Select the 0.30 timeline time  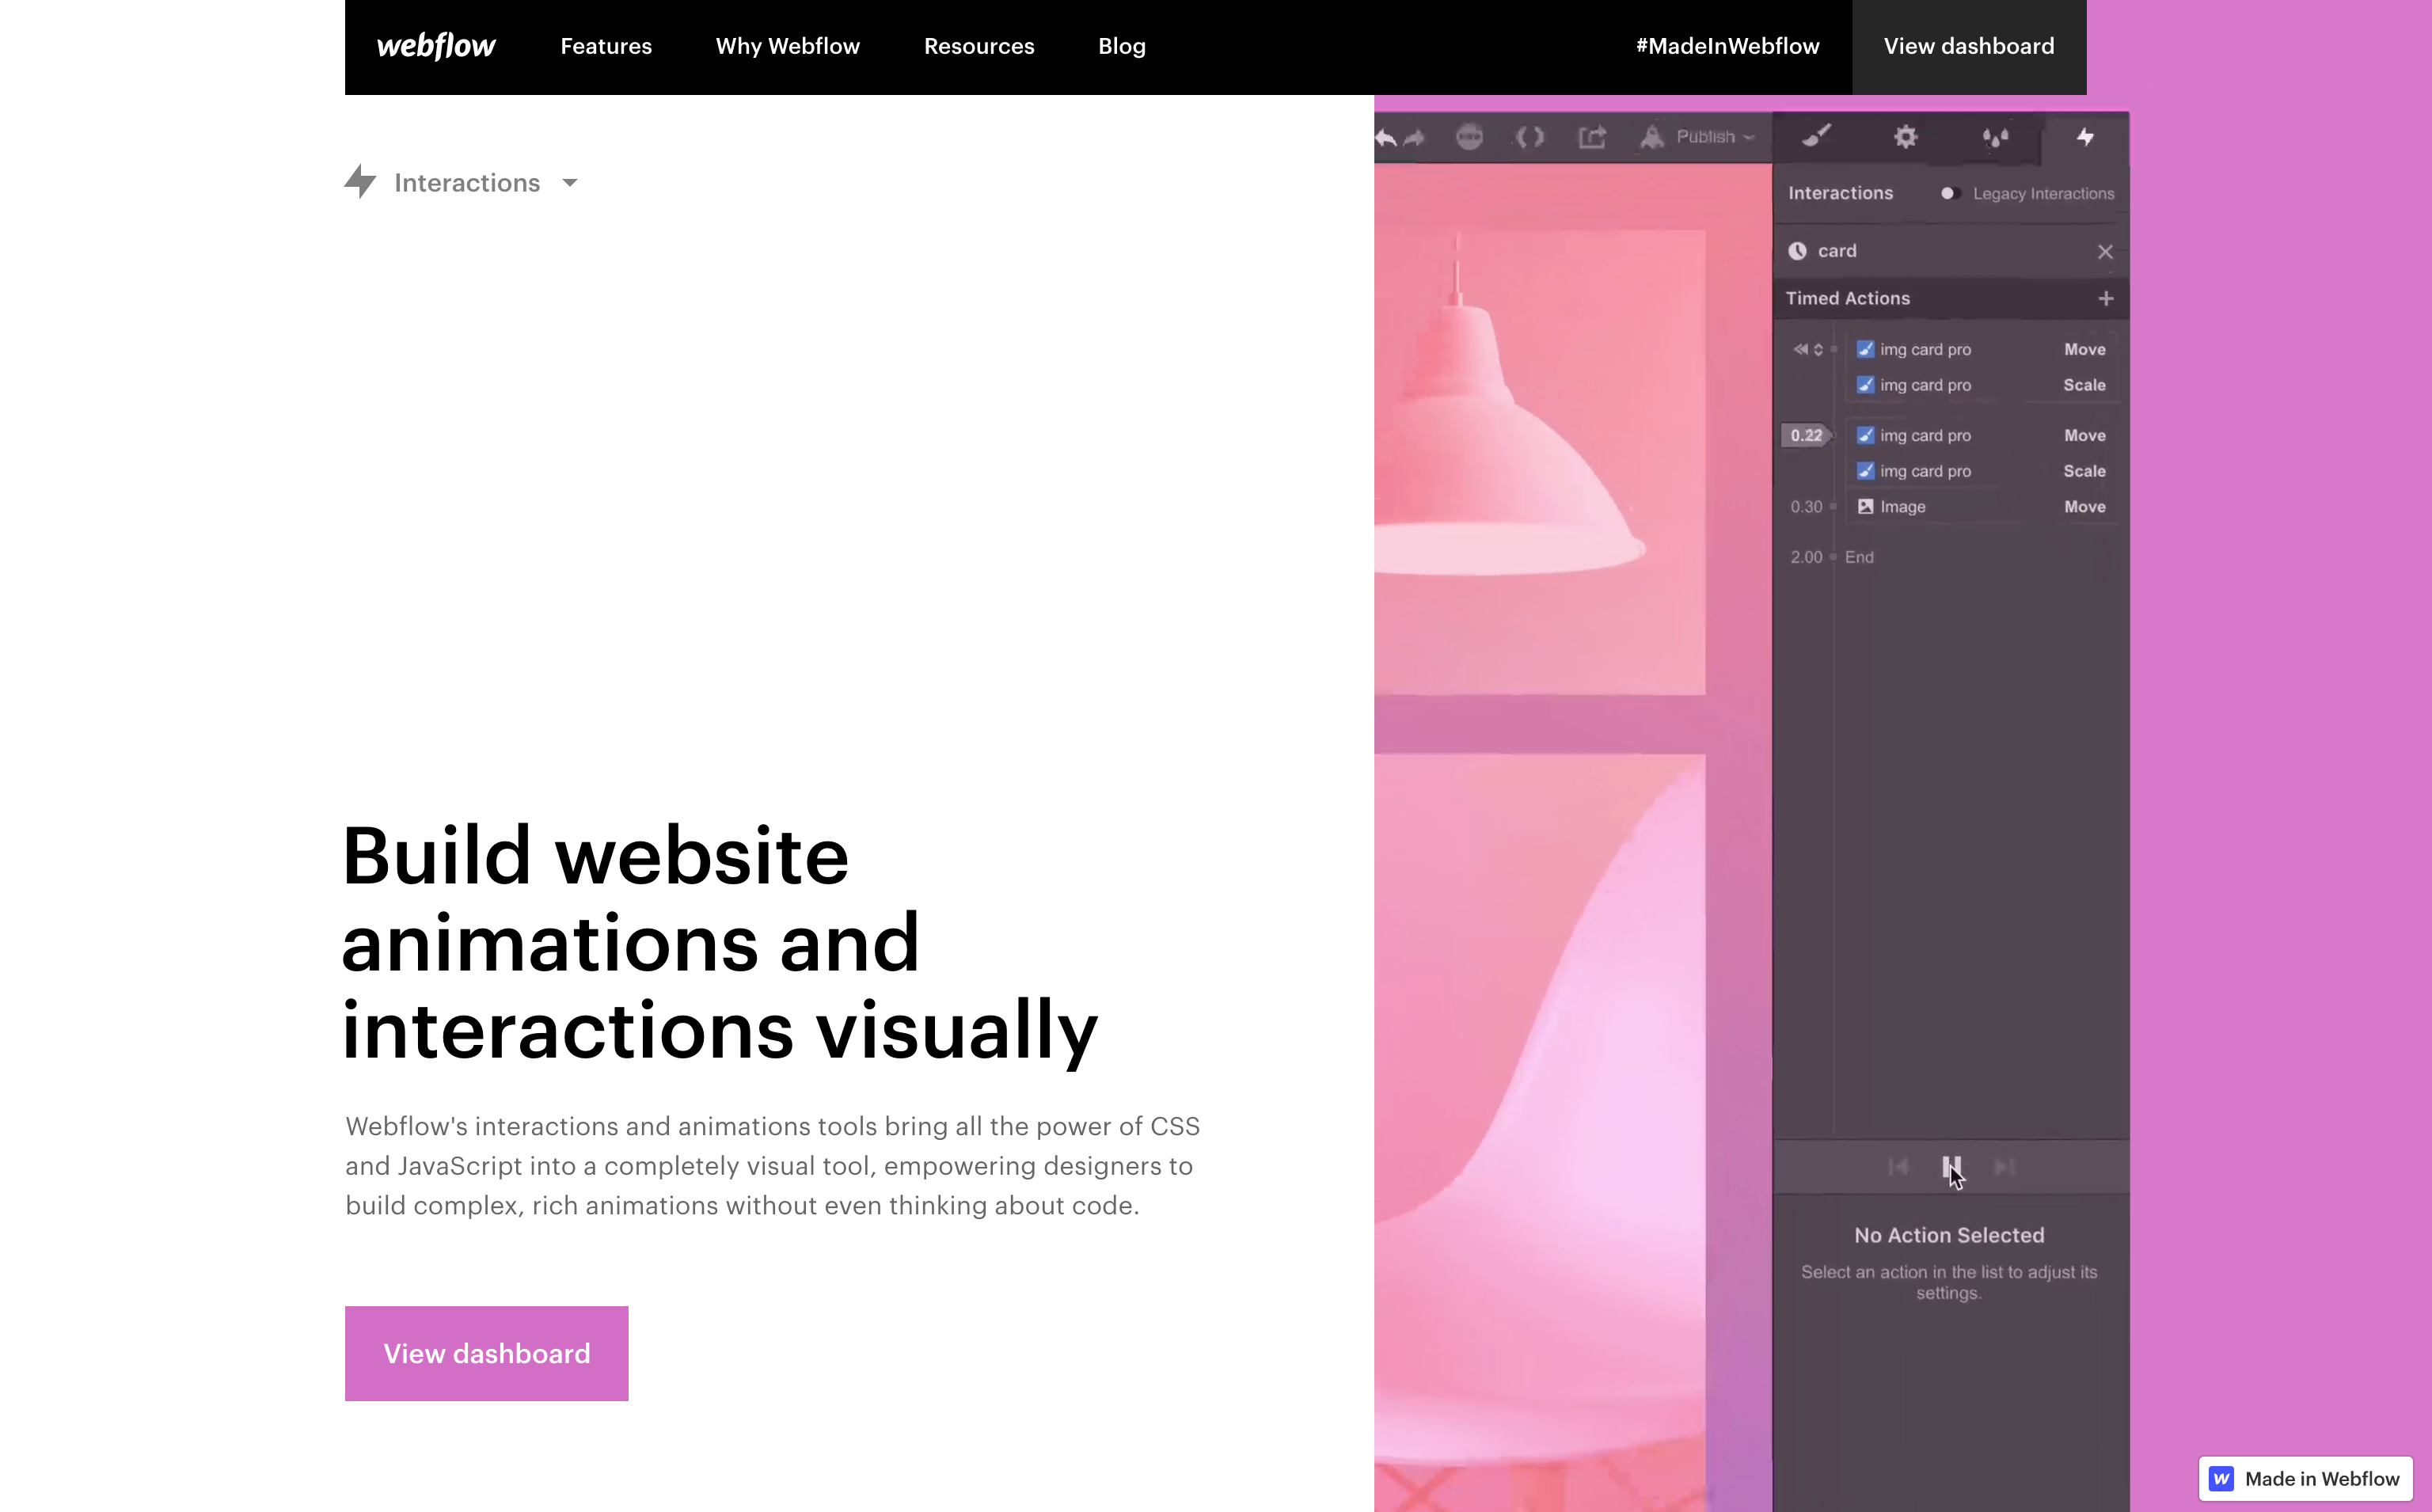click(1806, 507)
